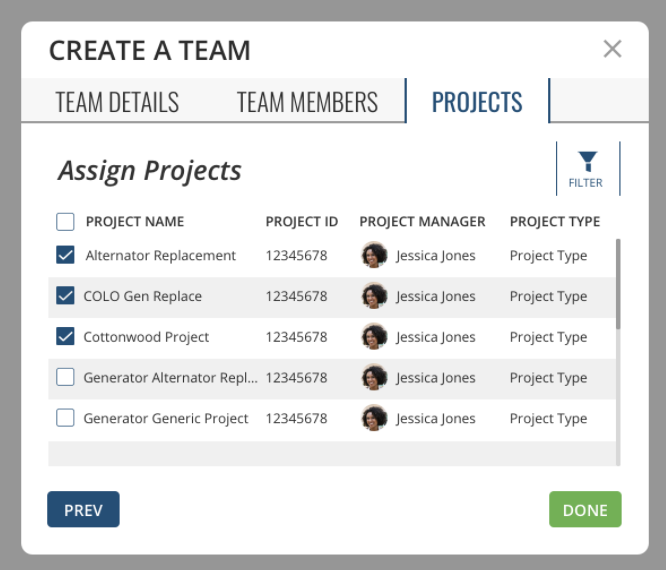666x570 pixels.
Task: Click Jessica Jones avatar in Alternator Replacement row
Action: tap(374, 255)
